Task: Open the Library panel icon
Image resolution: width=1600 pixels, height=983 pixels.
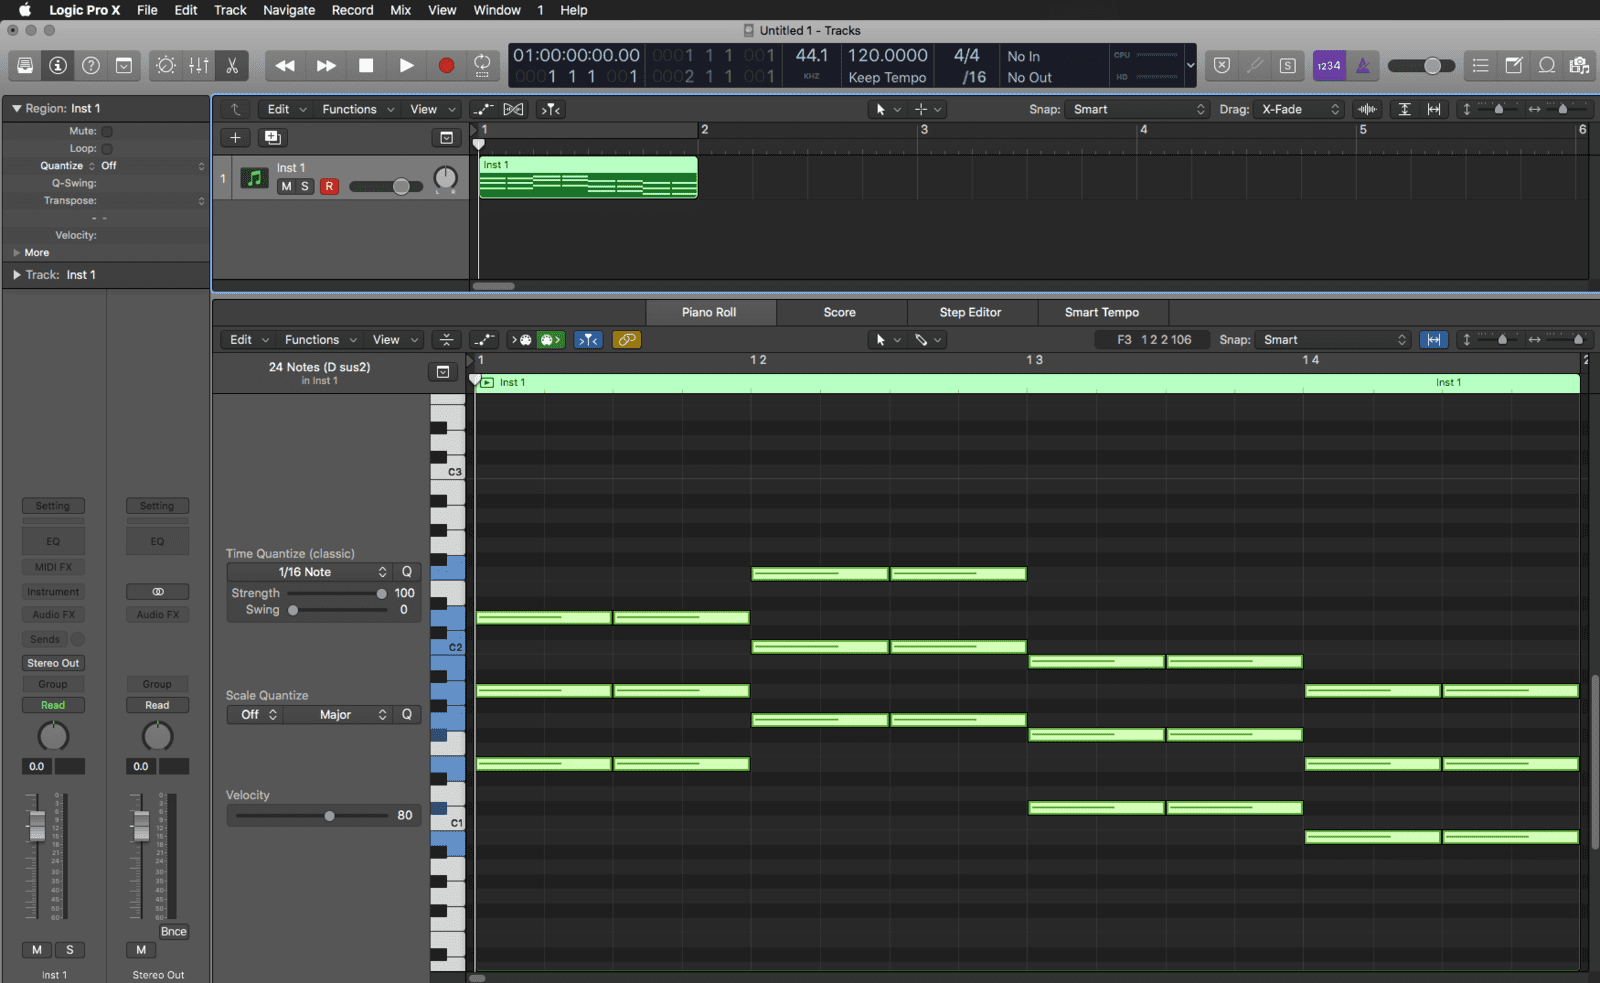Action: (25, 66)
